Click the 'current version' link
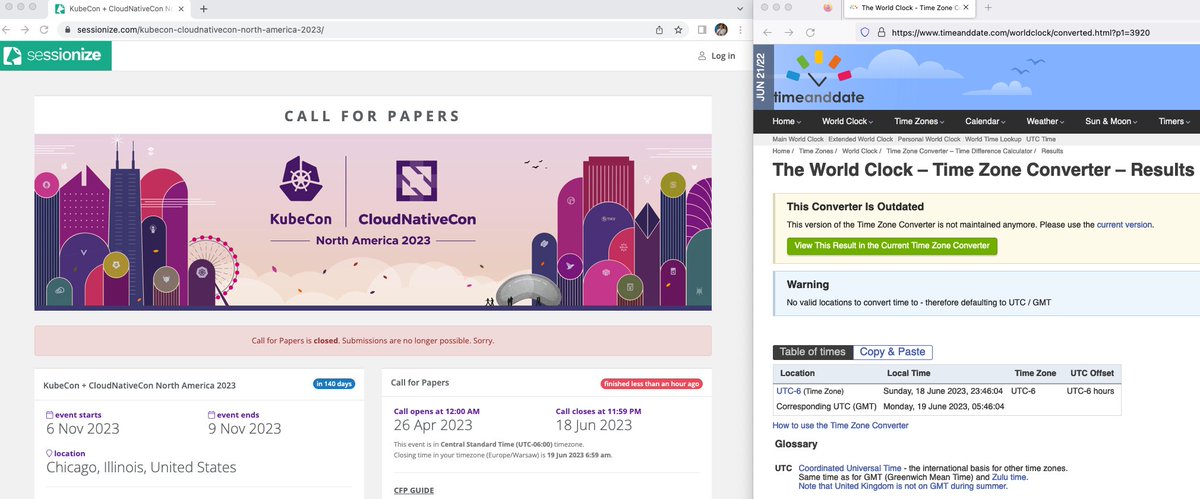 tap(1124, 224)
